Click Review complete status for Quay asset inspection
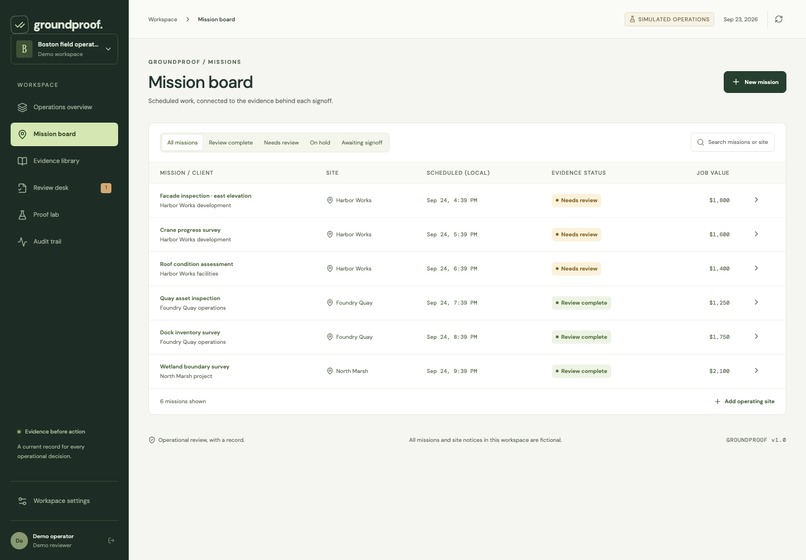 (581, 303)
